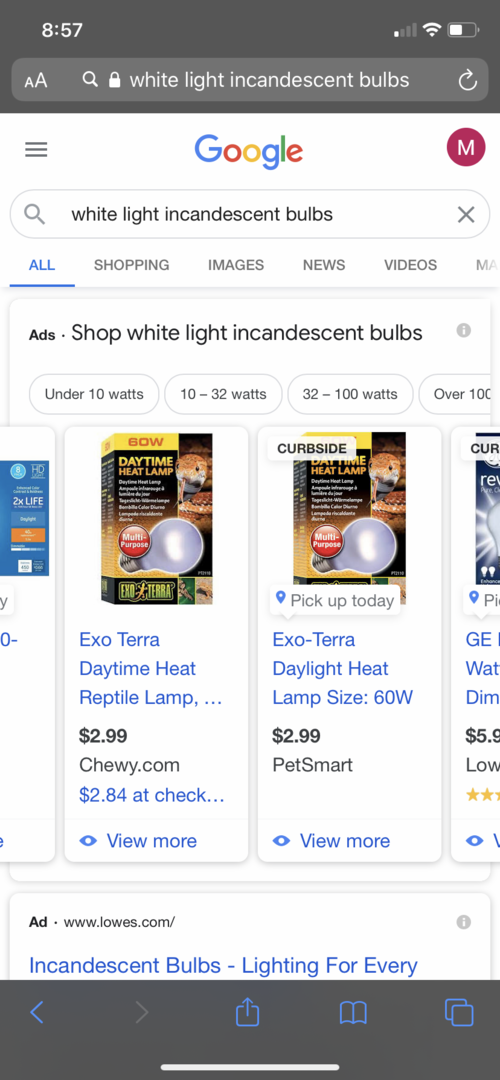Image resolution: width=500 pixels, height=1080 pixels.
Task: Switch to the IMAGES tab
Action: pyautogui.click(x=236, y=265)
